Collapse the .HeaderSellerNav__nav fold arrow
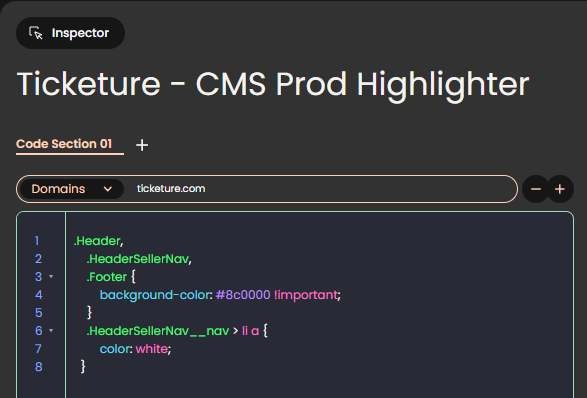 click(x=51, y=331)
